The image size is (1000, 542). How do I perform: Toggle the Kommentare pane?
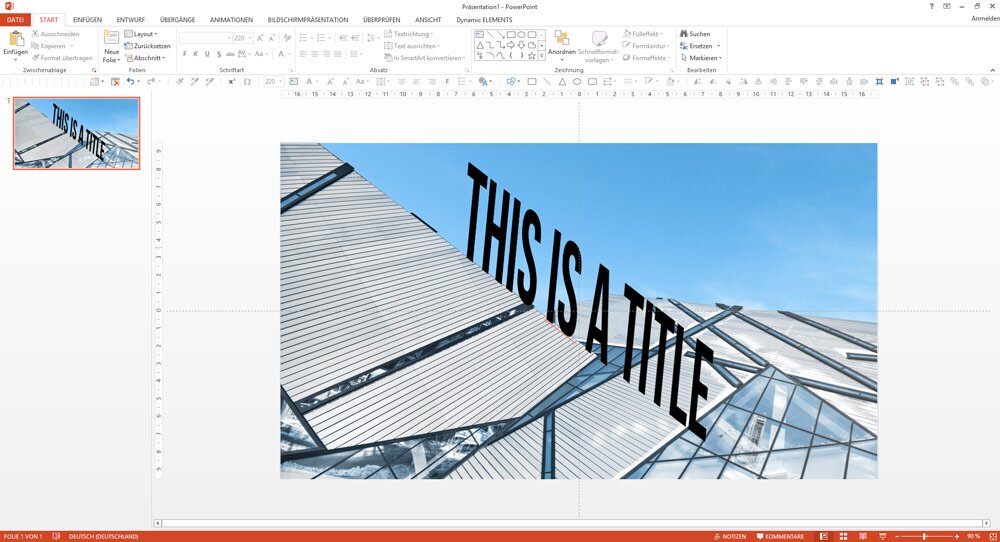click(x=779, y=536)
